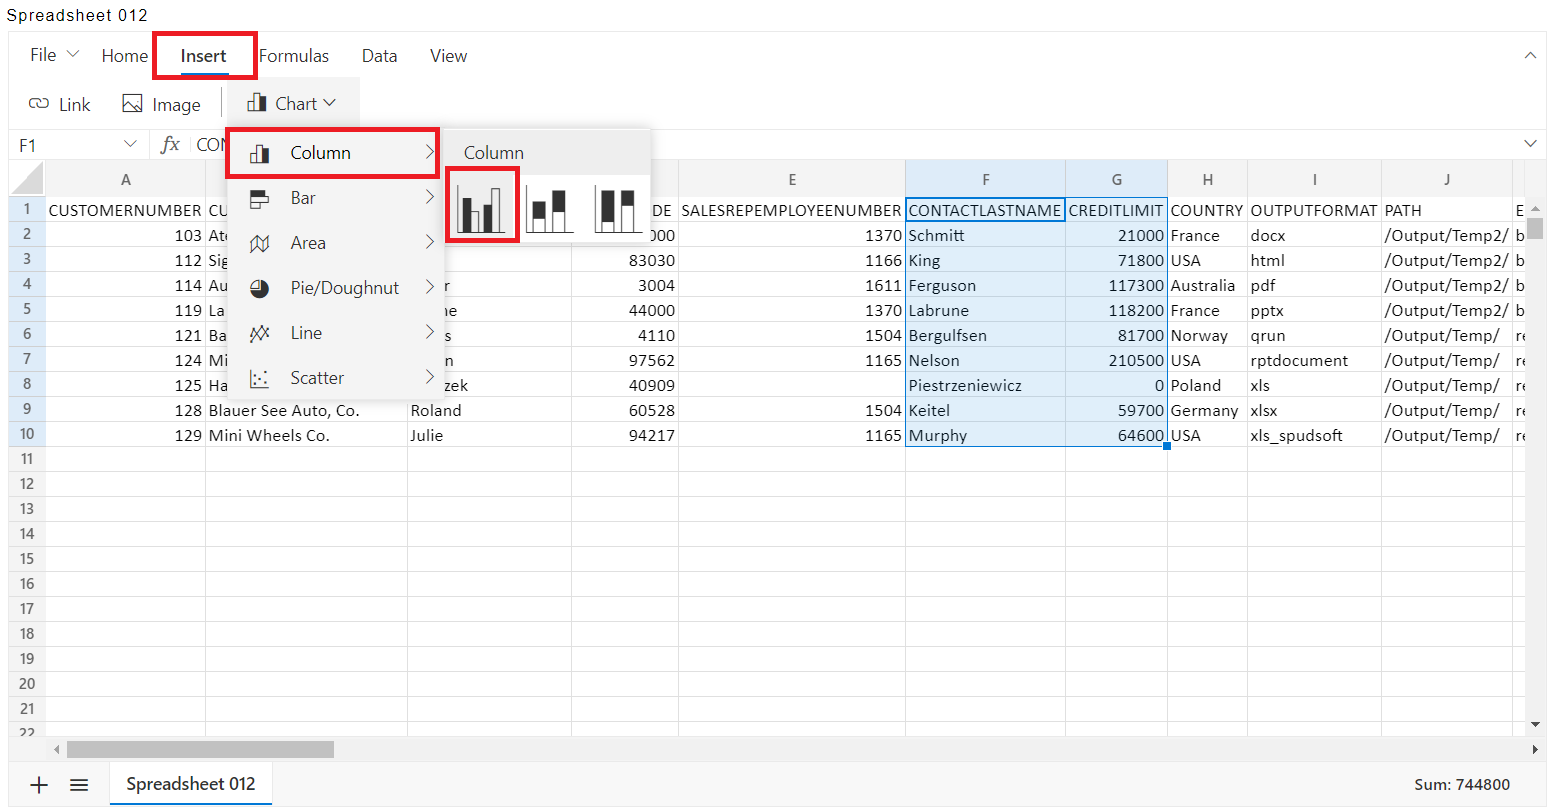1547x811 pixels.
Task: Click the OUTPUTFORMAT header cell
Action: [1314, 210]
